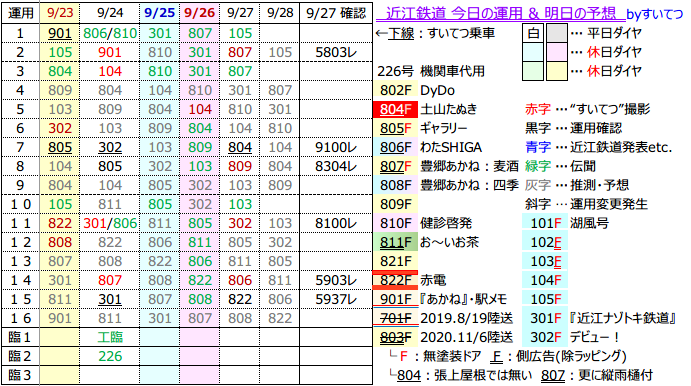Viewport: 691px width, 386px height.
Task: Select the red 9/26 column header
Action: (199, 13)
